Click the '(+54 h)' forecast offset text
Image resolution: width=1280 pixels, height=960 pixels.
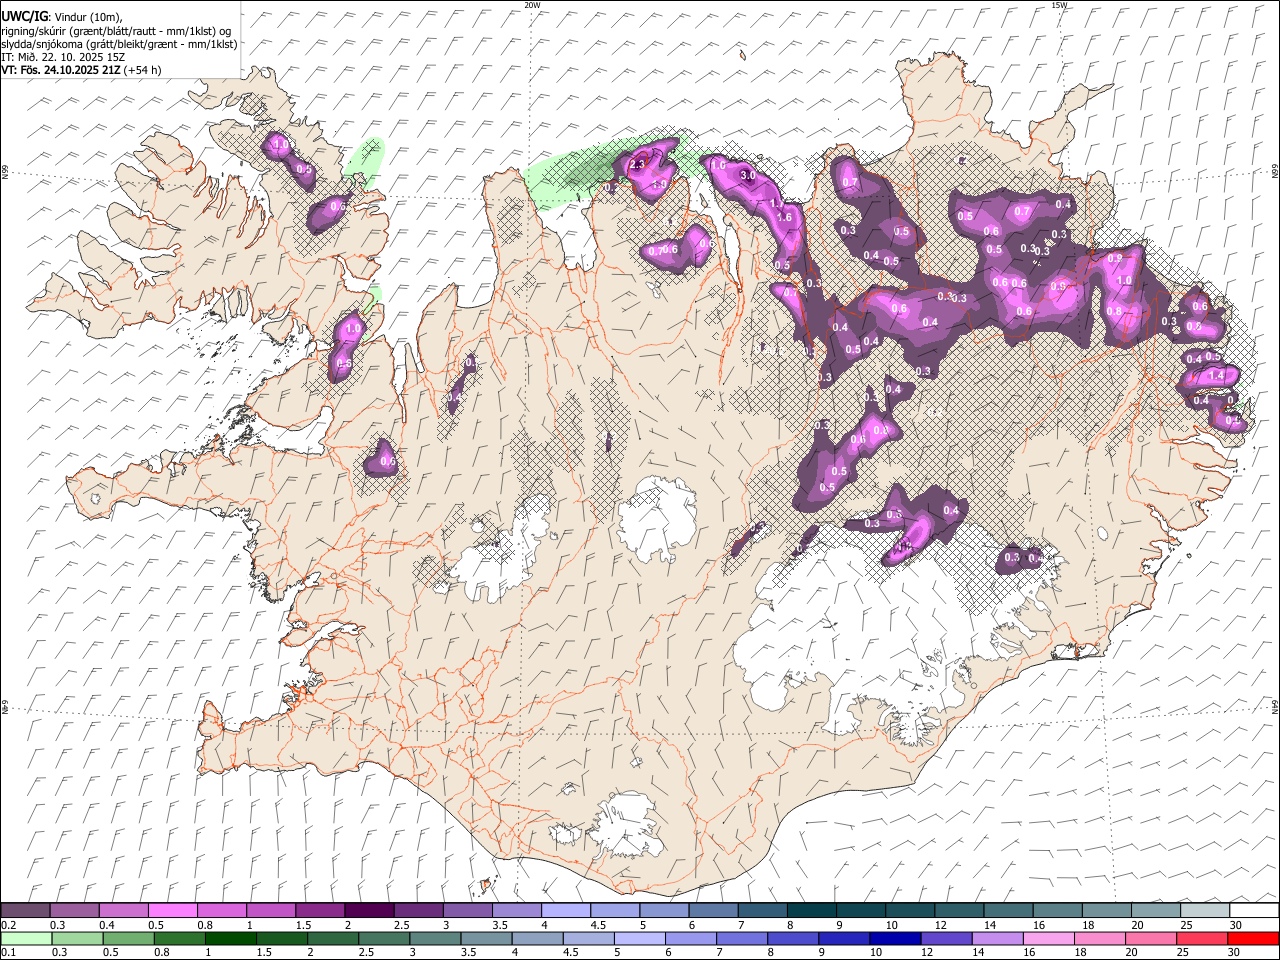click(143, 70)
